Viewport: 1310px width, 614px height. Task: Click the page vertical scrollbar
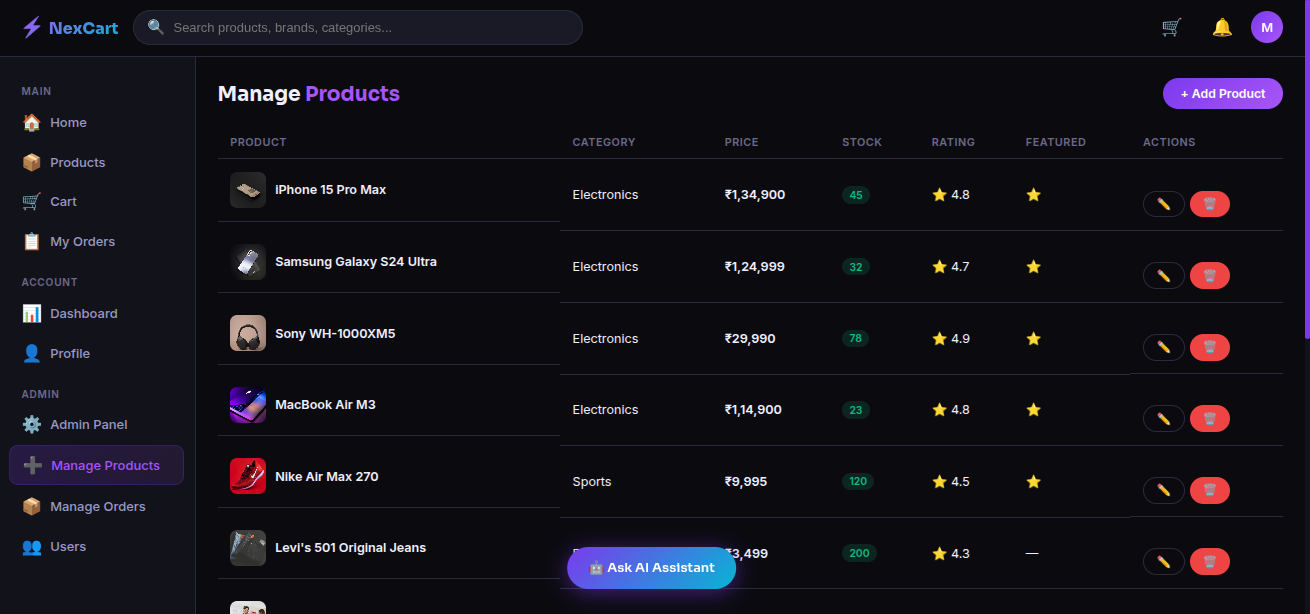[x=1306, y=170]
